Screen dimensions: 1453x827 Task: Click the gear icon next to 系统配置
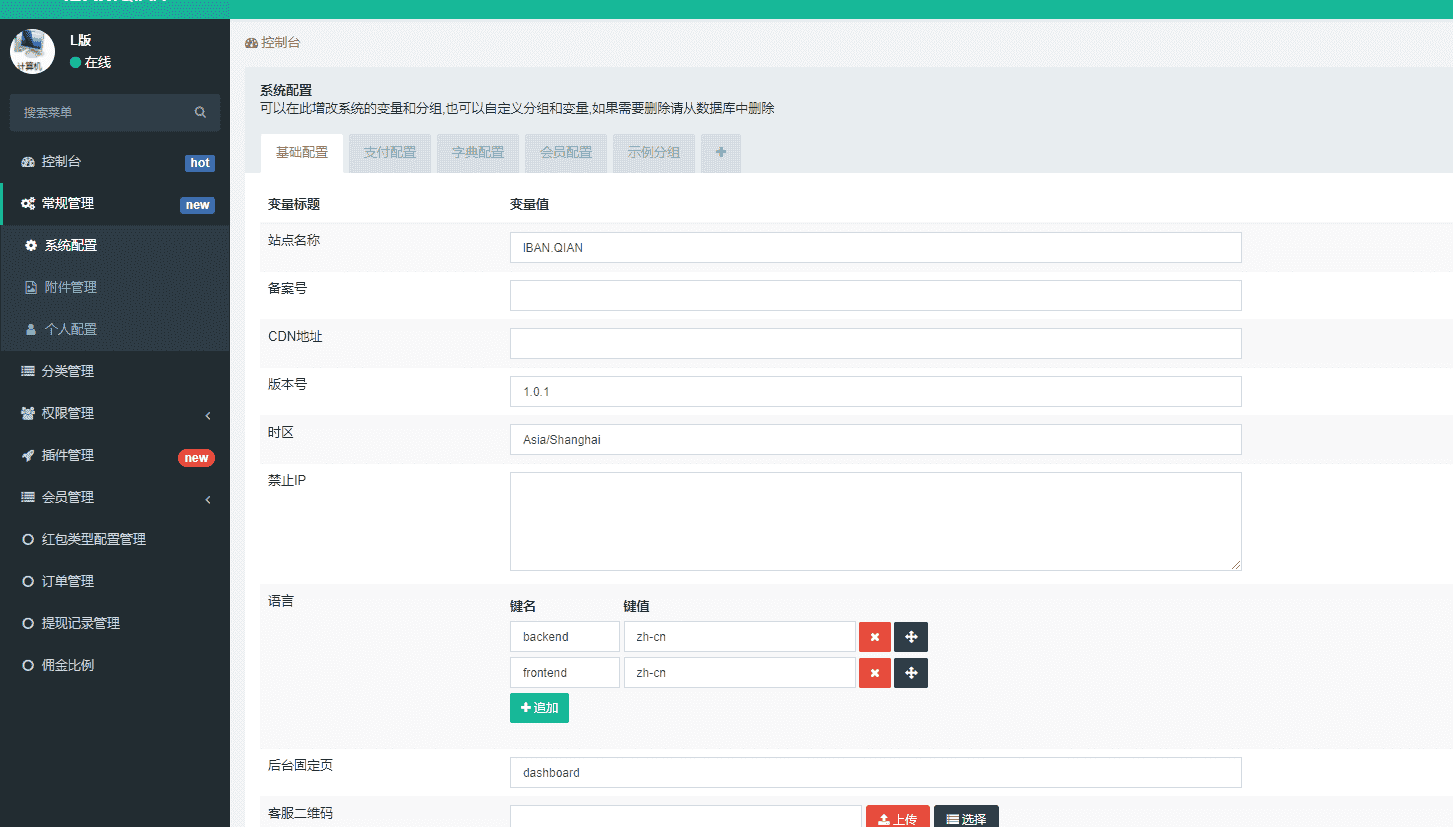click(x=31, y=245)
